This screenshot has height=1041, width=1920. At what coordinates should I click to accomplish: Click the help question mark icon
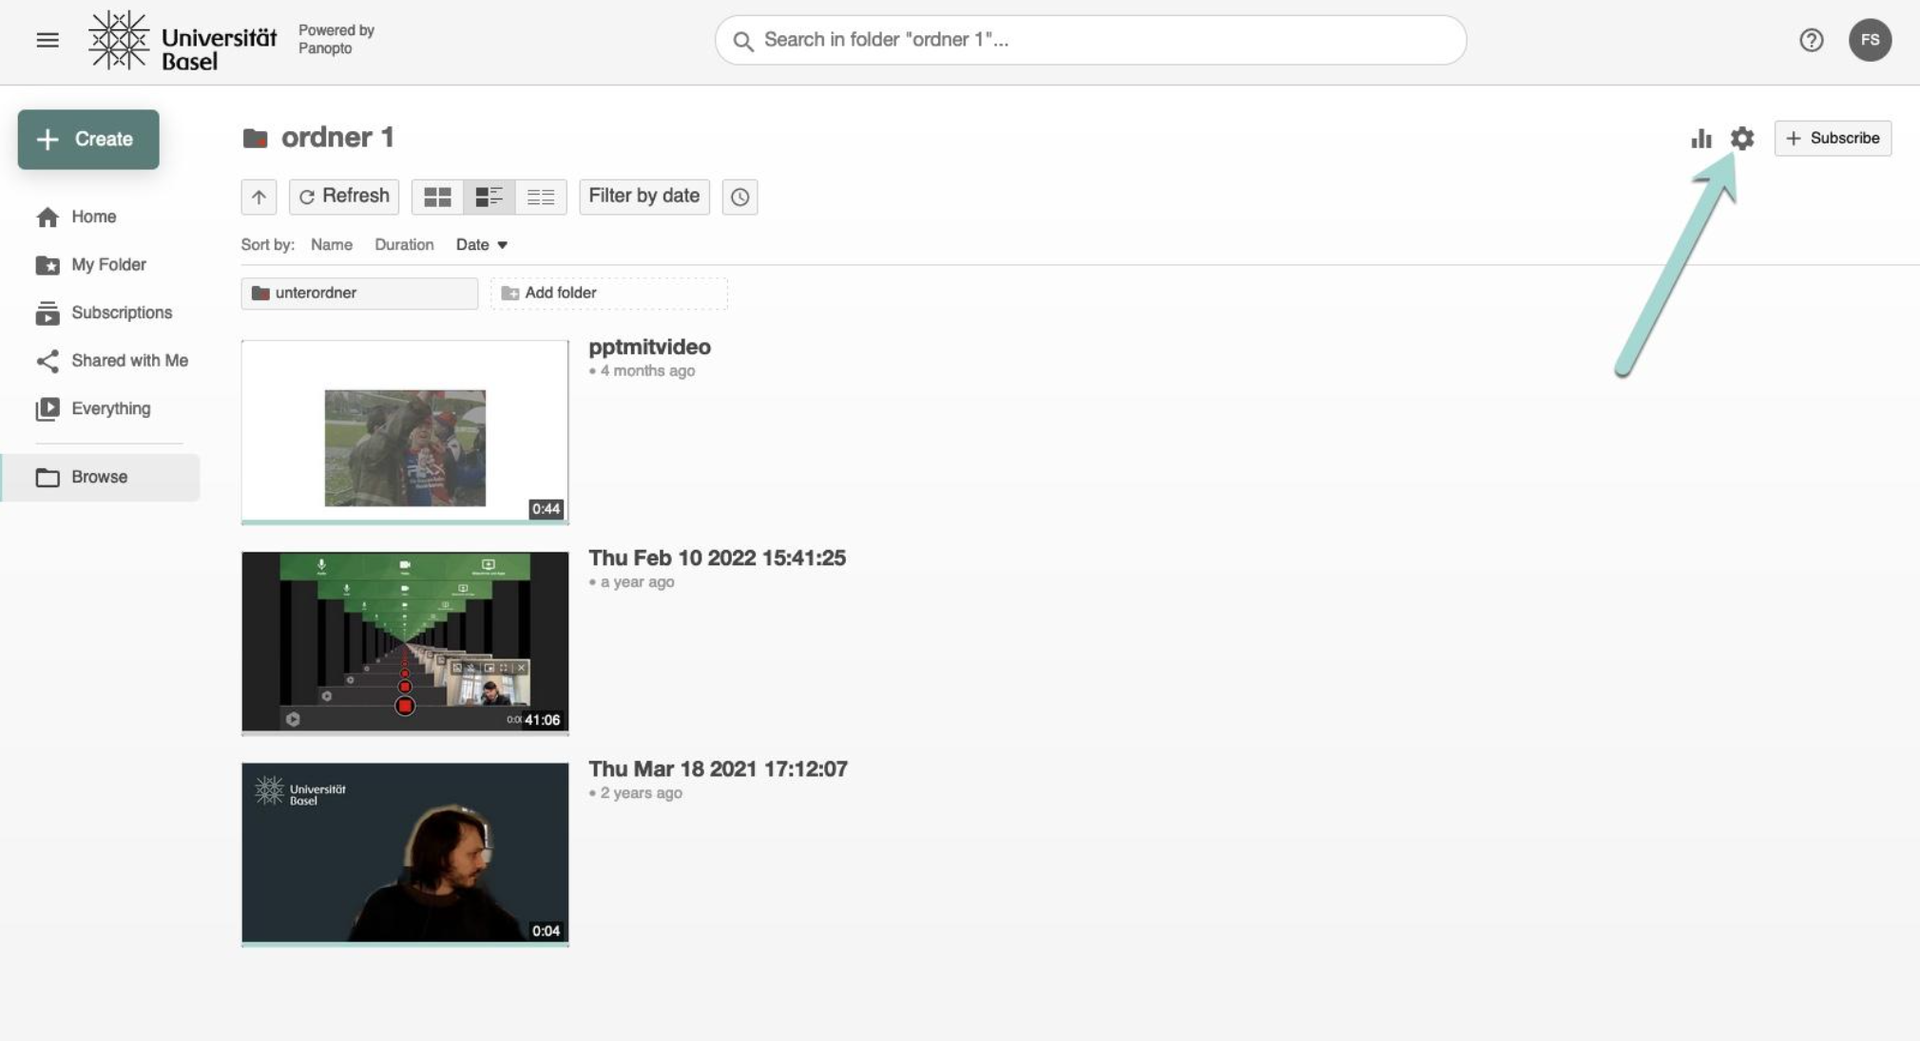1811,40
